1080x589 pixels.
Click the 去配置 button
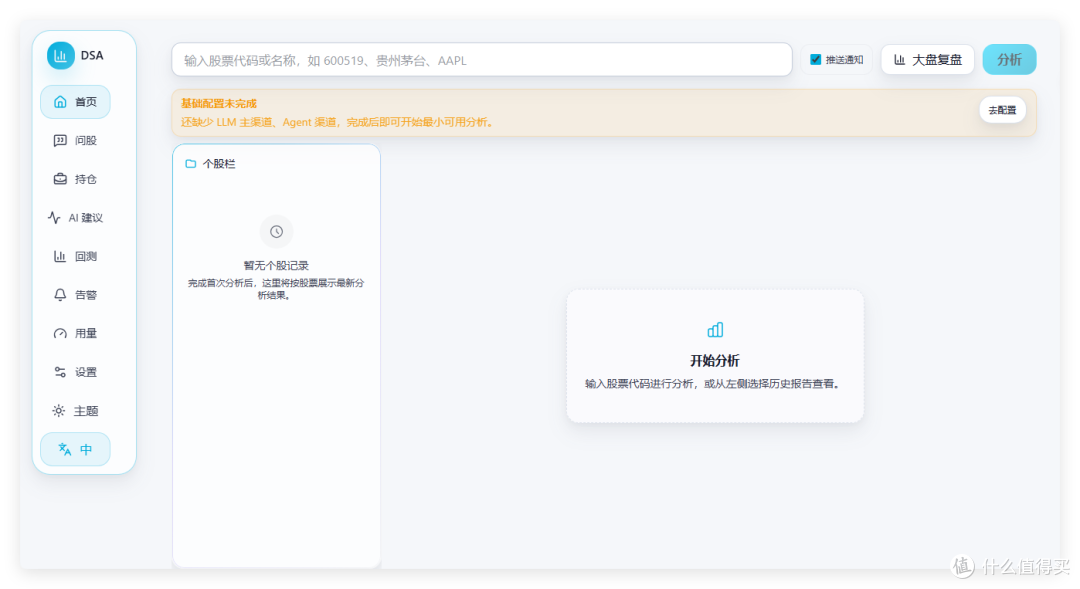[x=1002, y=110]
